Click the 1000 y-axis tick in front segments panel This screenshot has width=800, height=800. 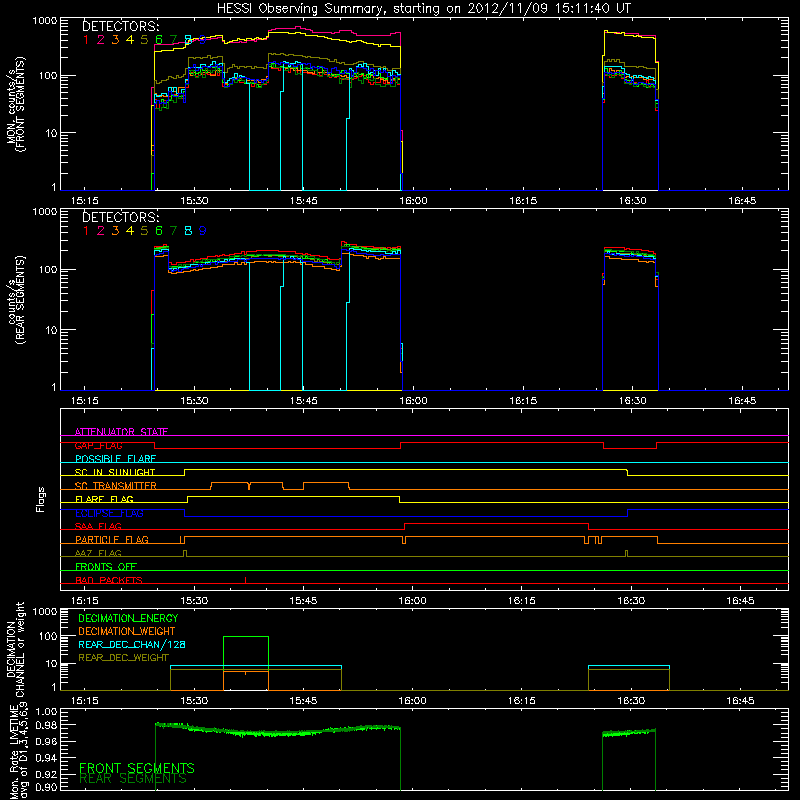click(x=45, y=21)
